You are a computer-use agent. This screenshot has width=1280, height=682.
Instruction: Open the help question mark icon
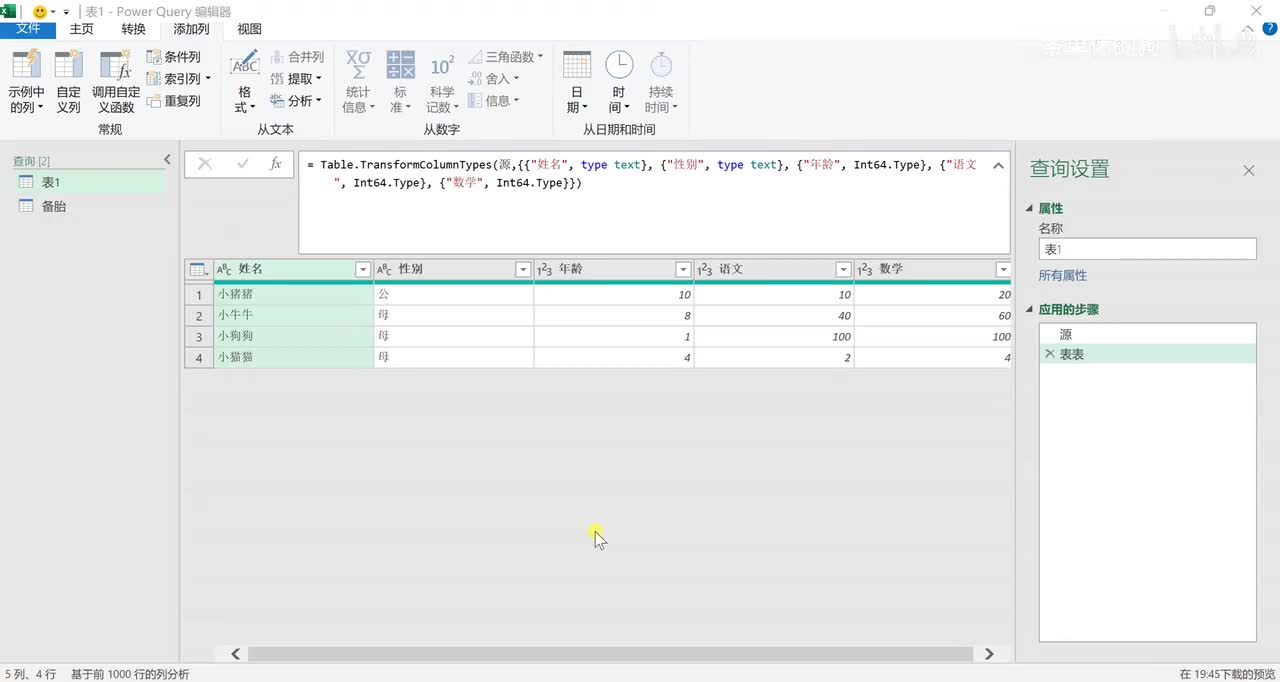[1270, 29]
